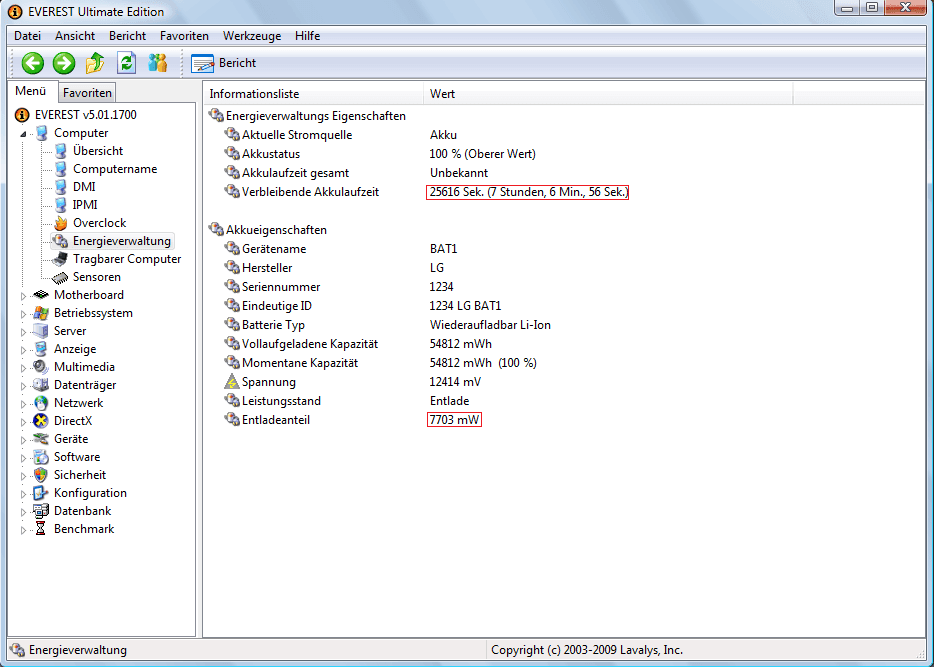This screenshot has width=934, height=667.
Task: Open the Bericht menu in menu bar
Action: pos(127,36)
